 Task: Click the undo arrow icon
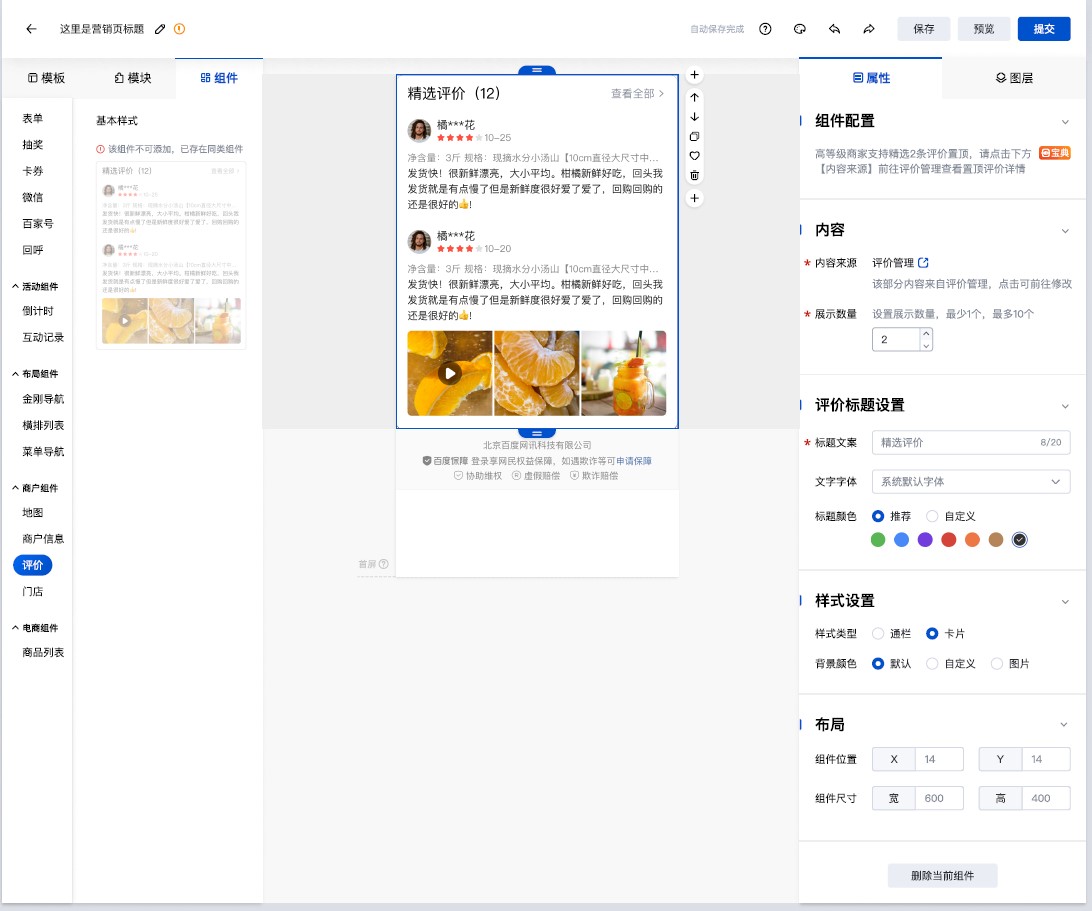834,29
